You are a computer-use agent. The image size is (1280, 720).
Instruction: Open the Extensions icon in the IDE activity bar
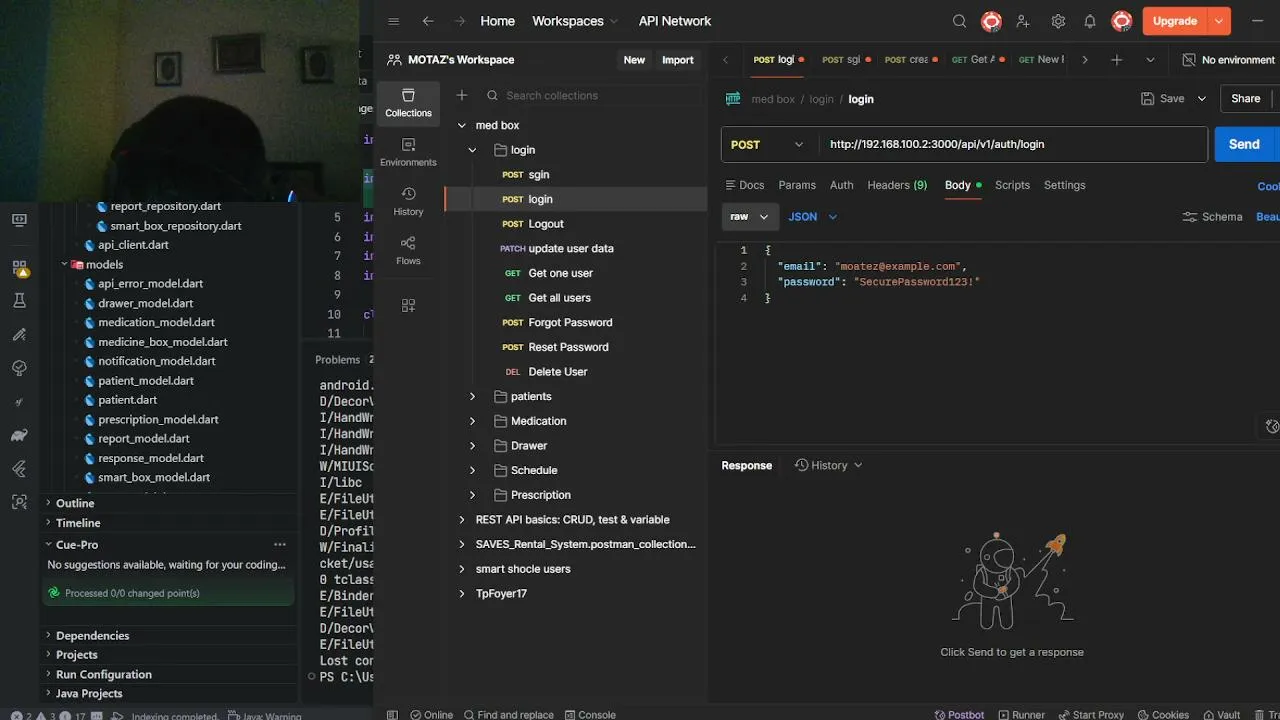19,268
